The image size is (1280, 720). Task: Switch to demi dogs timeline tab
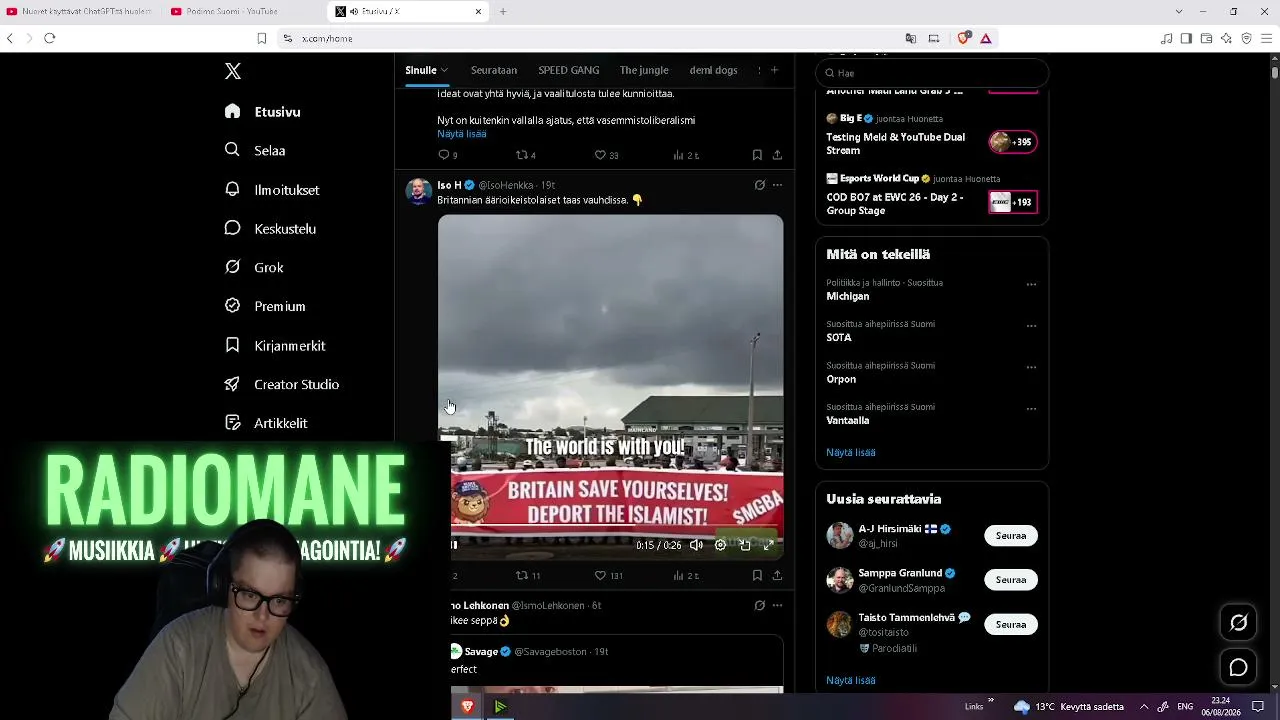[x=713, y=70]
